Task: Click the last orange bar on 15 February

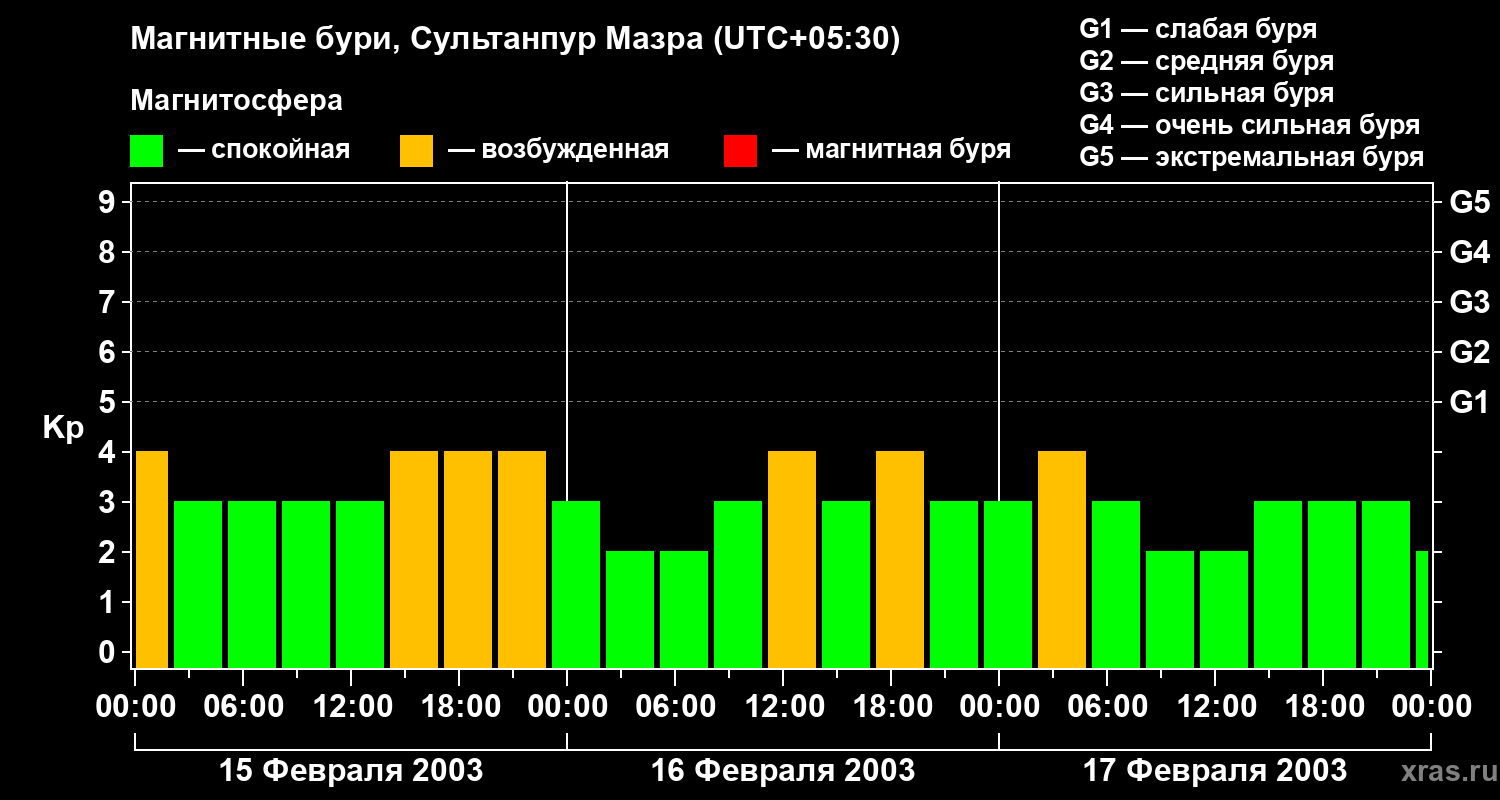Action: point(522,559)
